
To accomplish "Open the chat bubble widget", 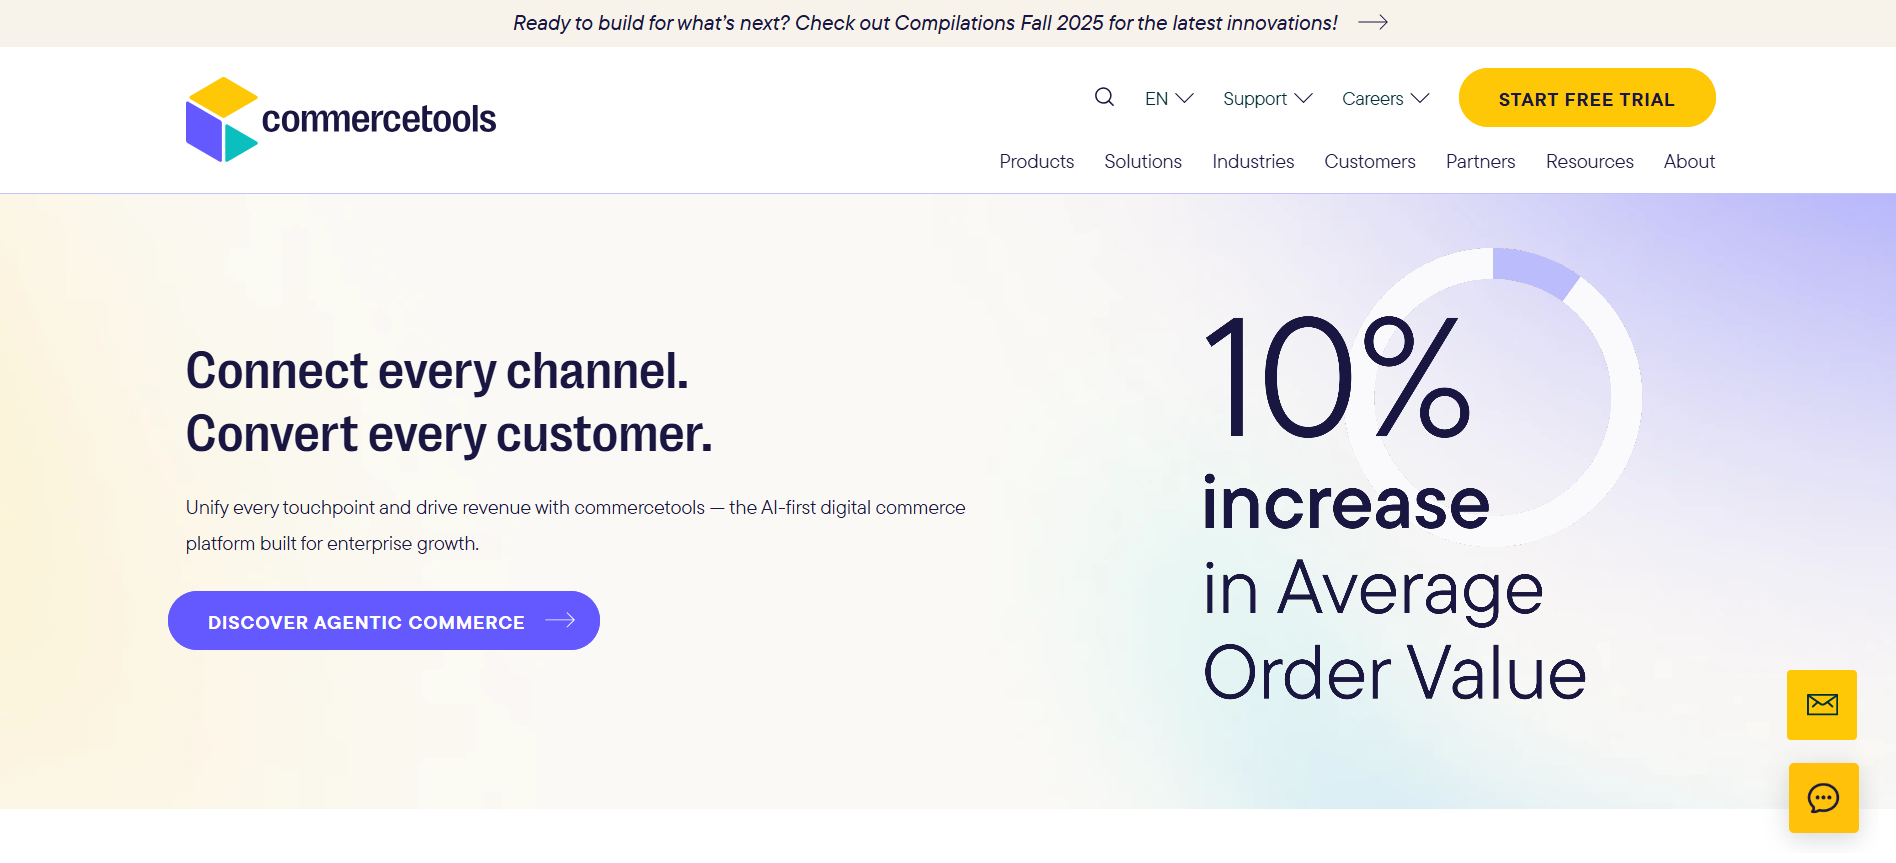I will tap(1823, 798).
